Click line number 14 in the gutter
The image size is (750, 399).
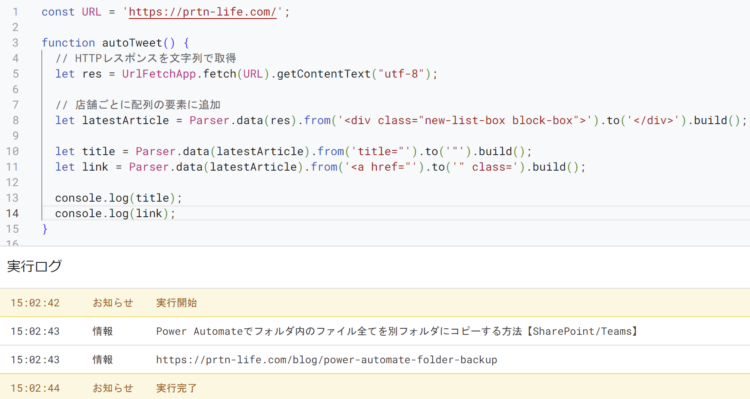point(12,213)
